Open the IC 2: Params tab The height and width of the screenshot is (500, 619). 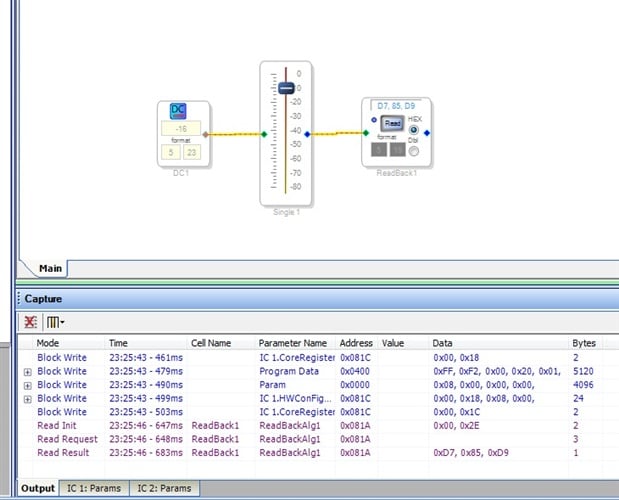click(164, 488)
